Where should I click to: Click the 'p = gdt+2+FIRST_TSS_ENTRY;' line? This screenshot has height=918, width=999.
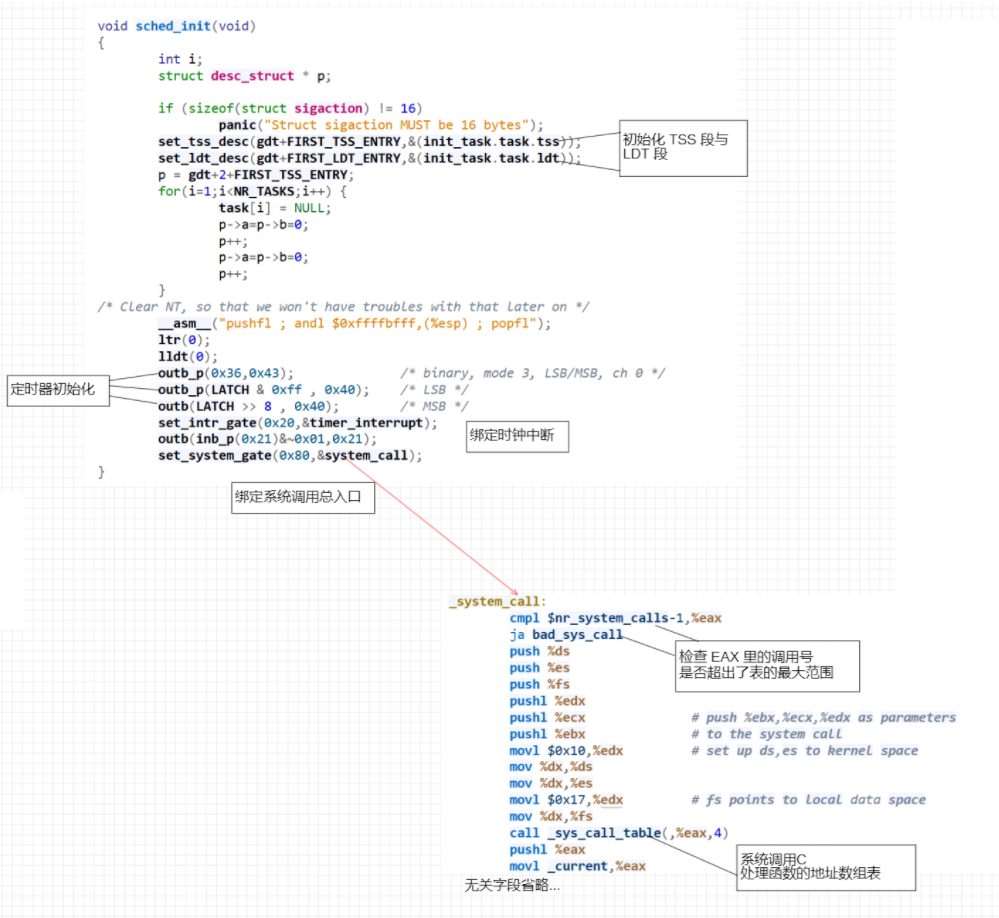(255, 175)
